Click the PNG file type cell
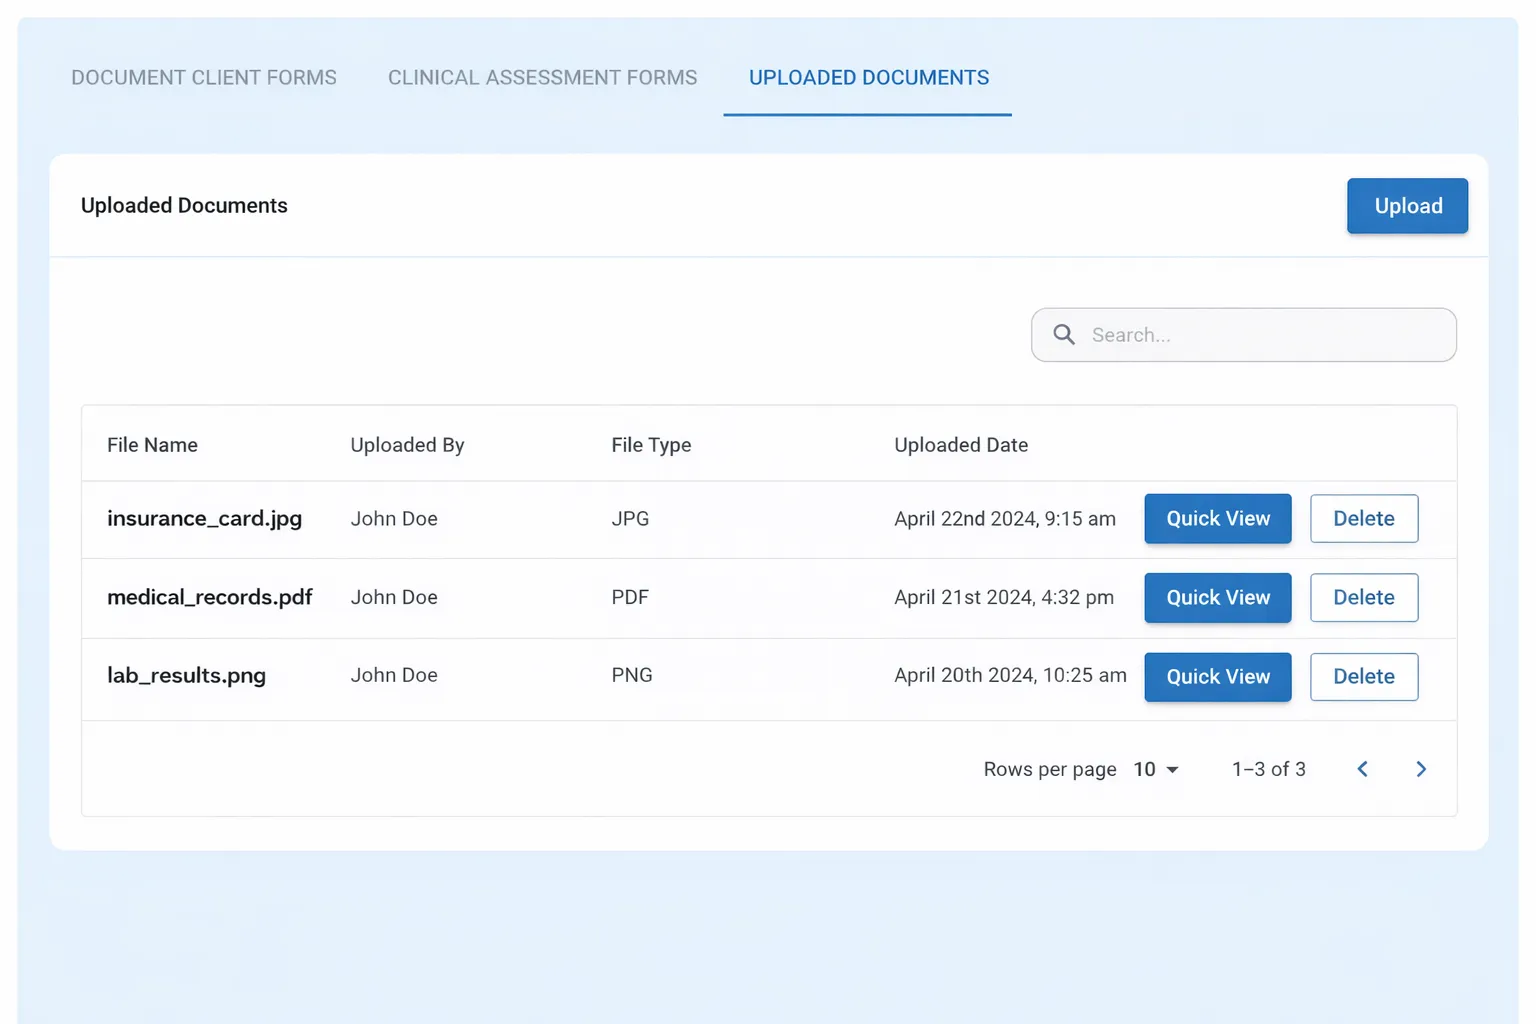This screenshot has width=1536, height=1024. (632, 675)
